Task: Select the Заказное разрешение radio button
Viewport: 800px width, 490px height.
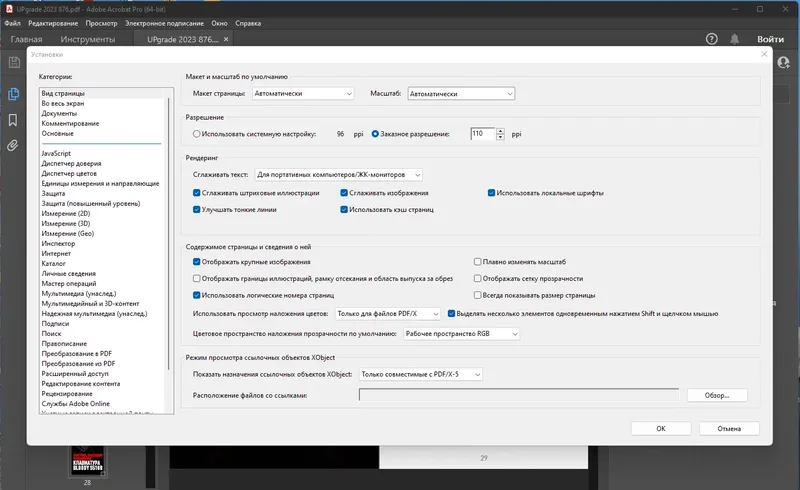Action: click(375, 134)
